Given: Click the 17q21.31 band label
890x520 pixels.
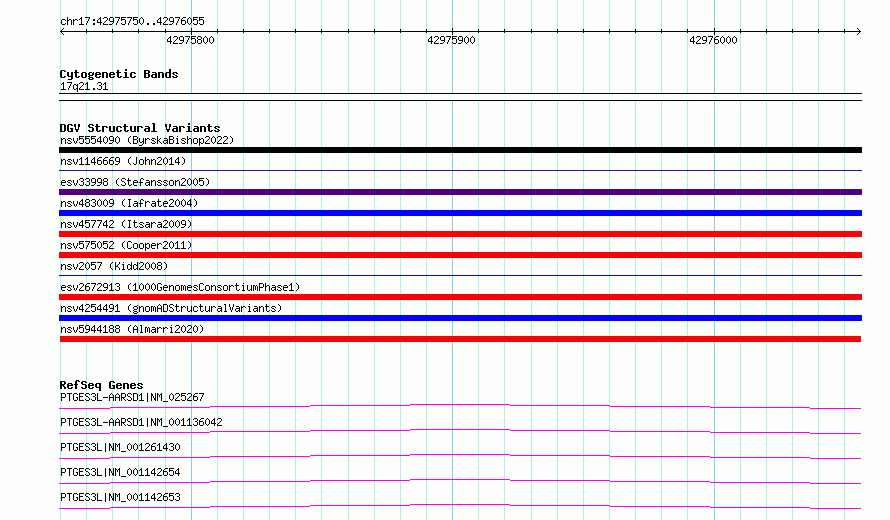Looking at the screenshot, I should pyautogui.click(x=84, y=86).
